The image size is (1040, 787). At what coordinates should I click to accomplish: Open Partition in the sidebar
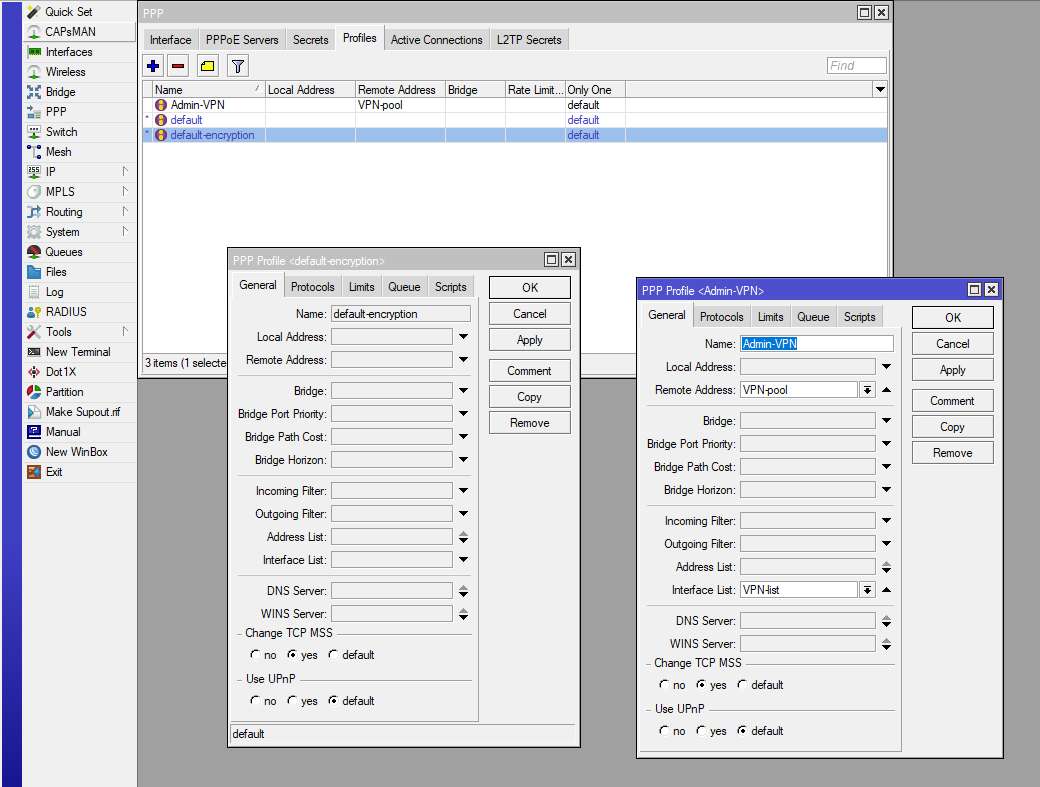pyautogui.click(x=64, y=392)
